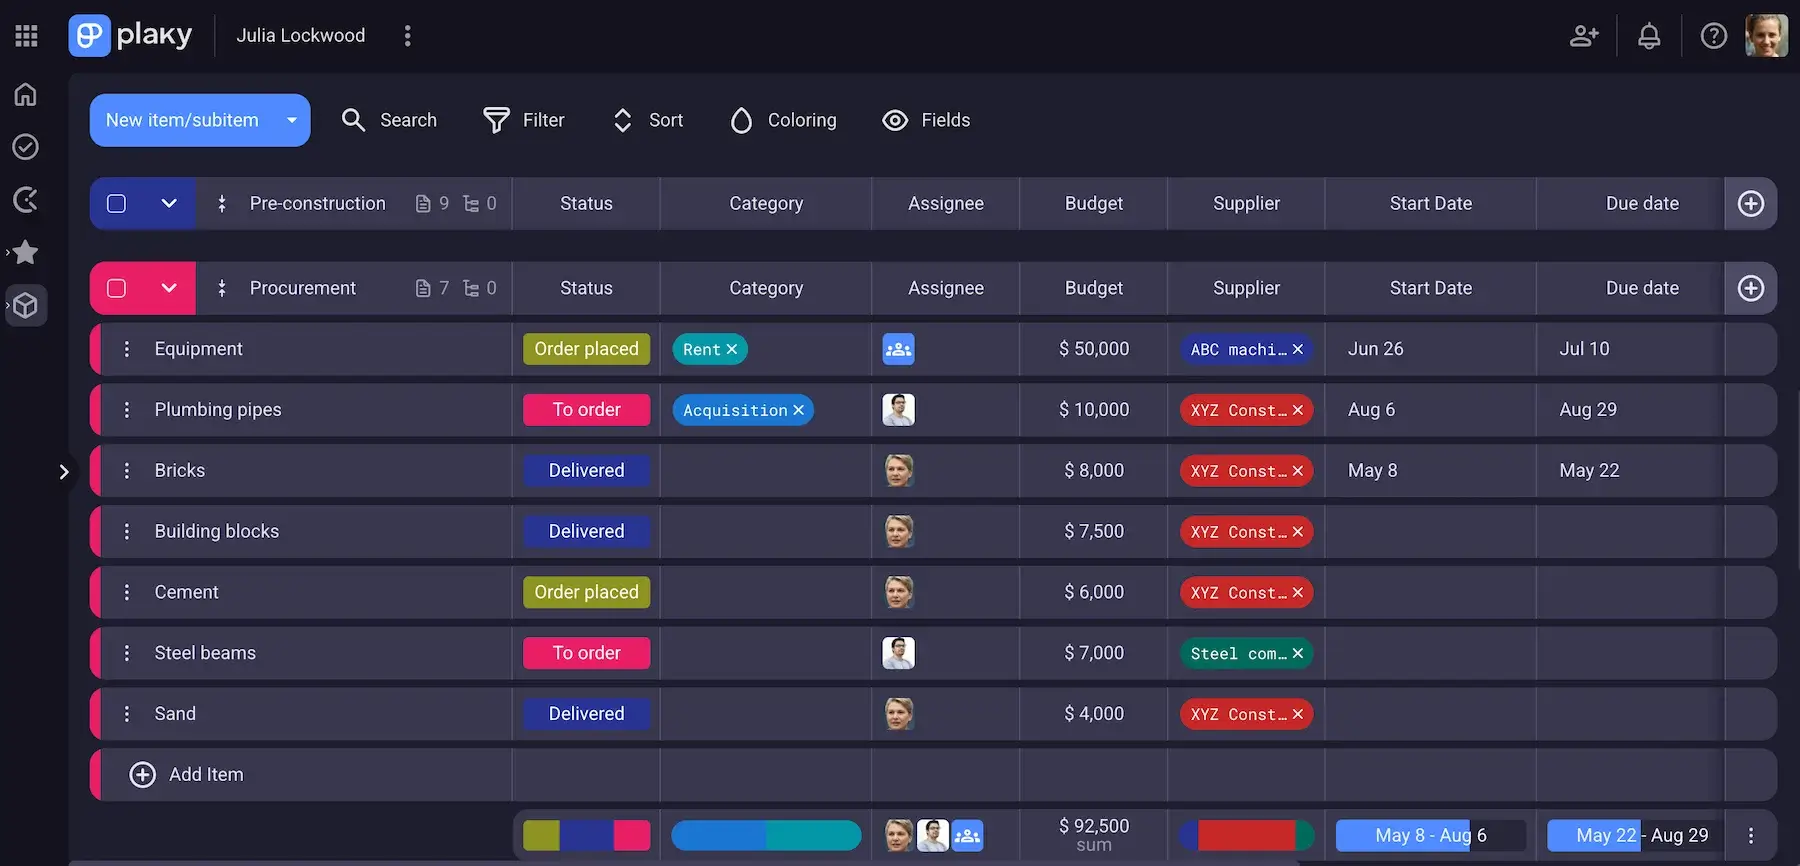Open the recent activity sidebar icon

[x=26, y=200]
